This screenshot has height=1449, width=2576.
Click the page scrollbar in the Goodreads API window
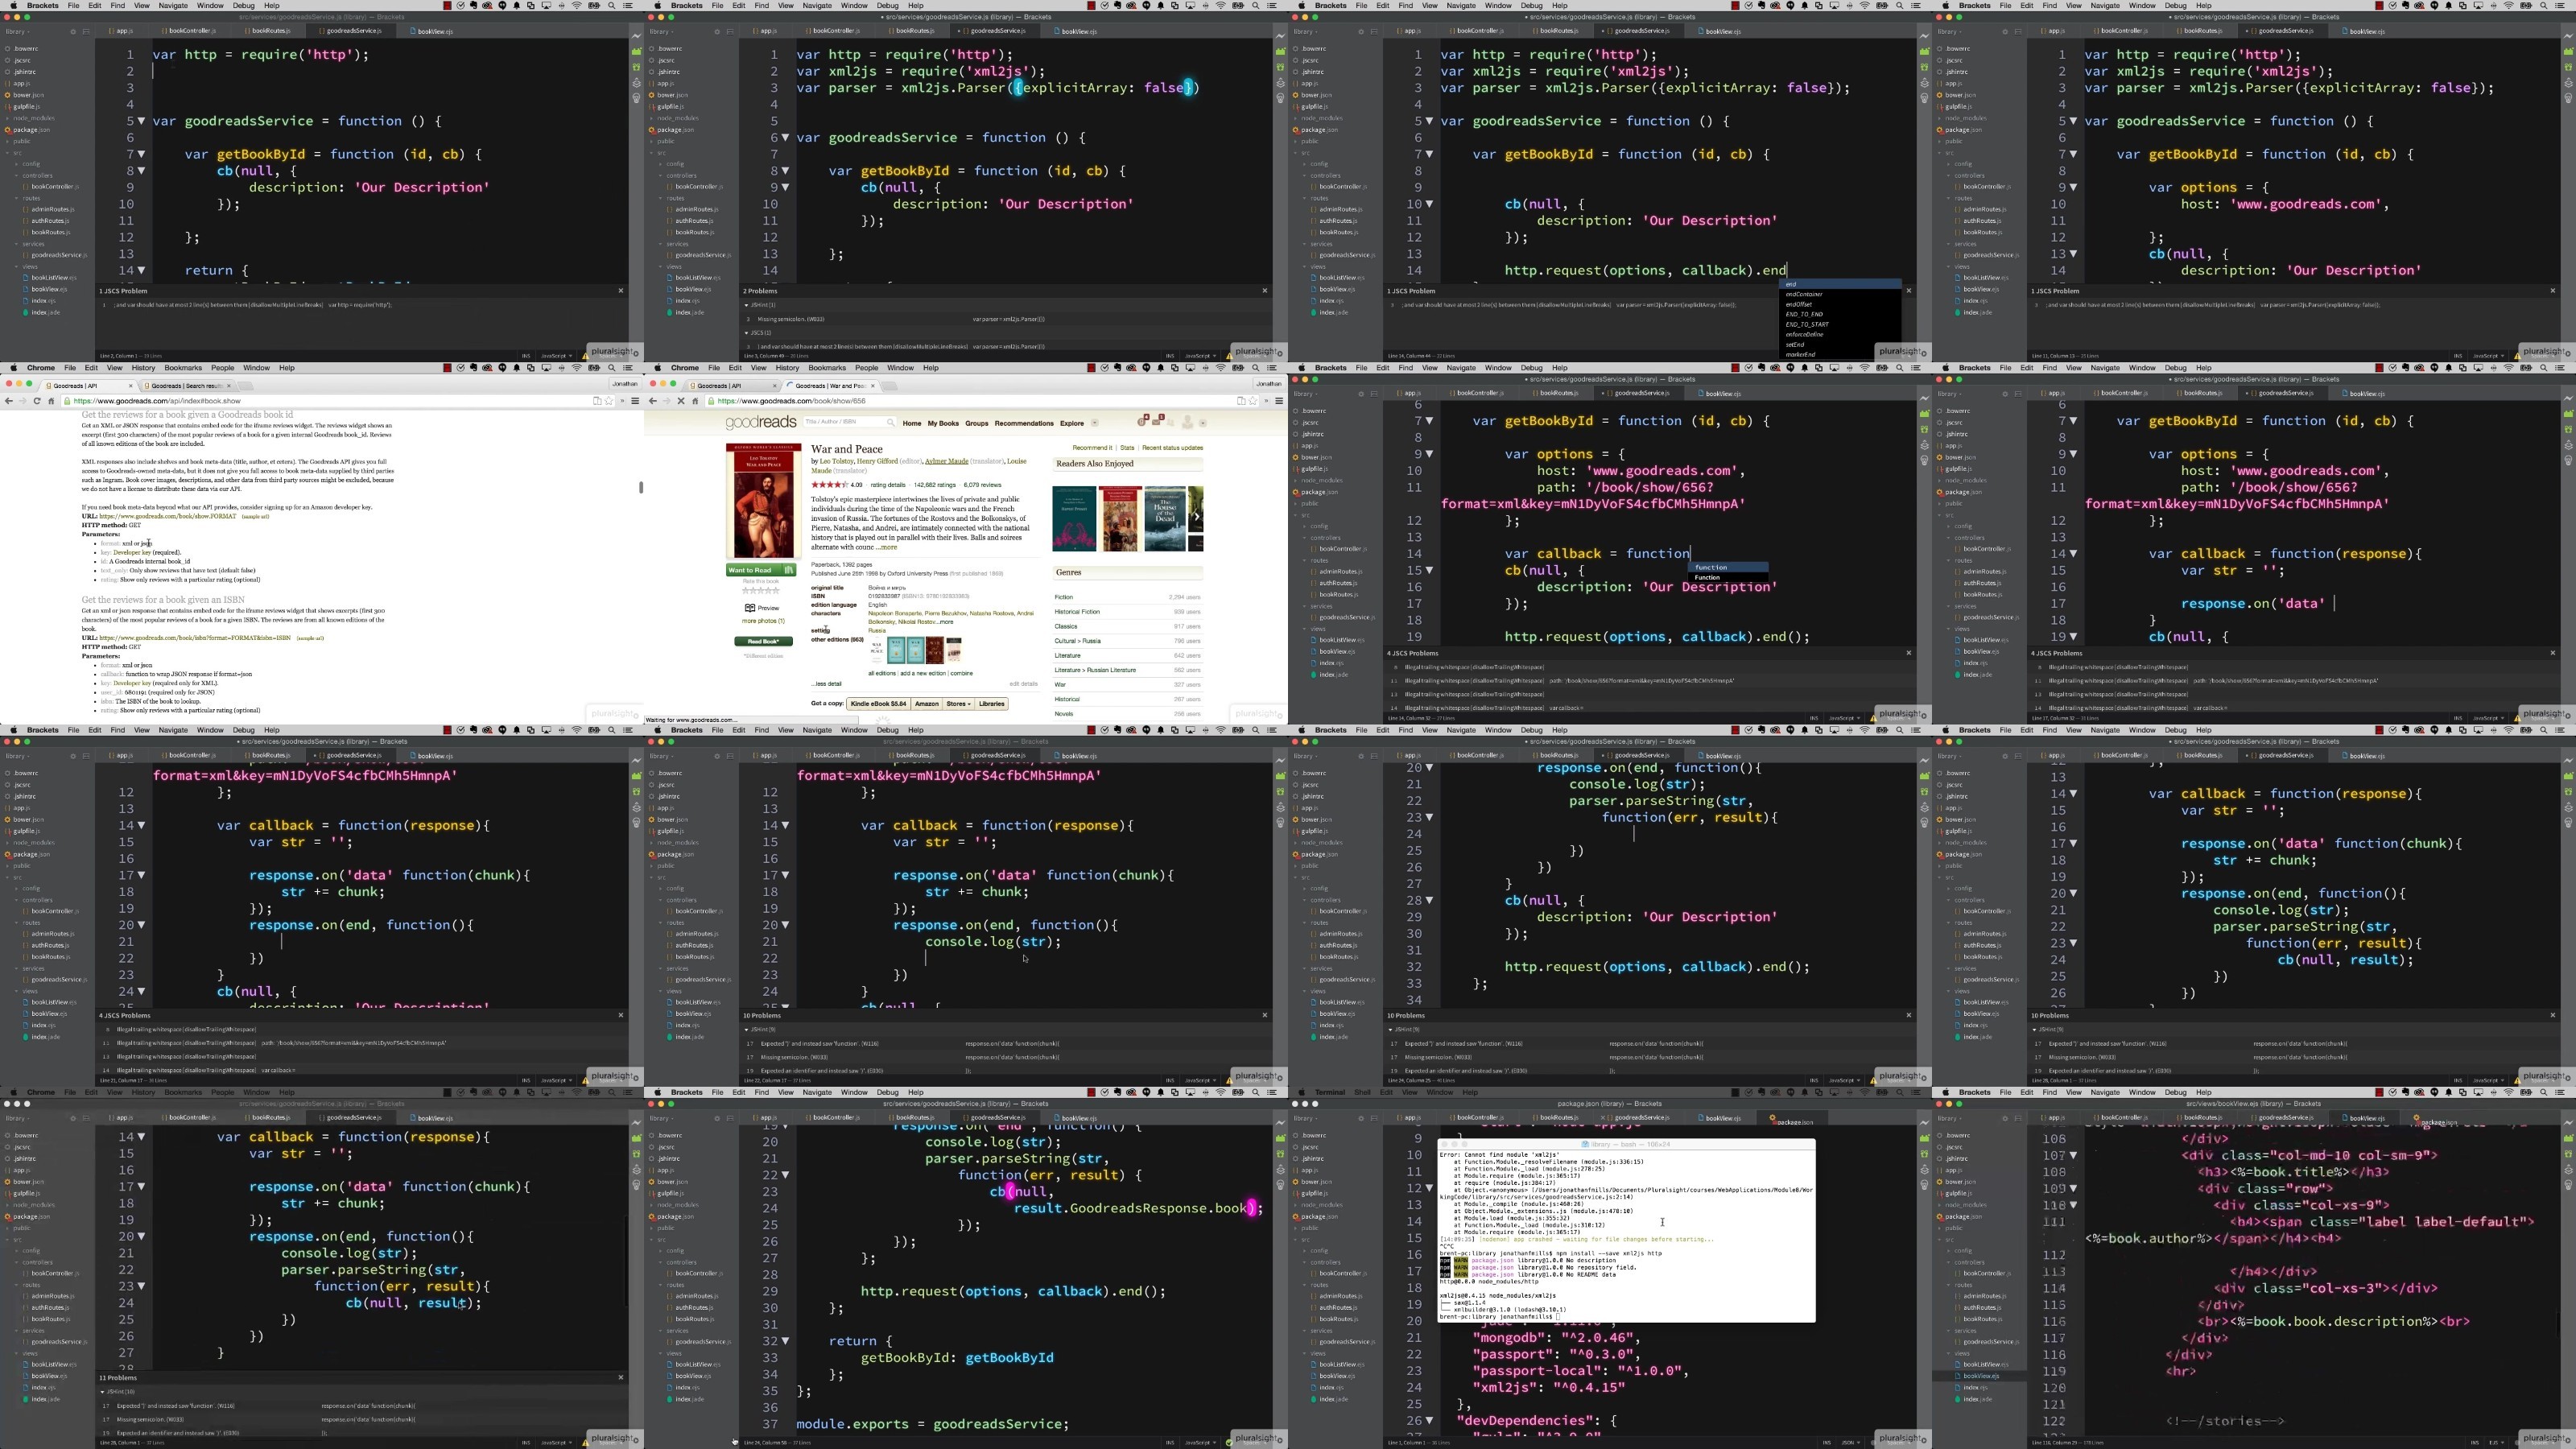pyautogui.click(x=641, y=488)
